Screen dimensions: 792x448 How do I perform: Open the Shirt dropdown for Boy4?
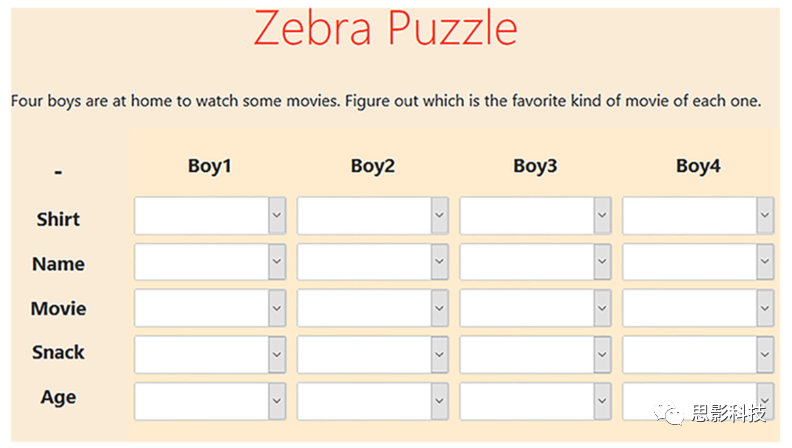pyautogui.click(x=698, y=216)
